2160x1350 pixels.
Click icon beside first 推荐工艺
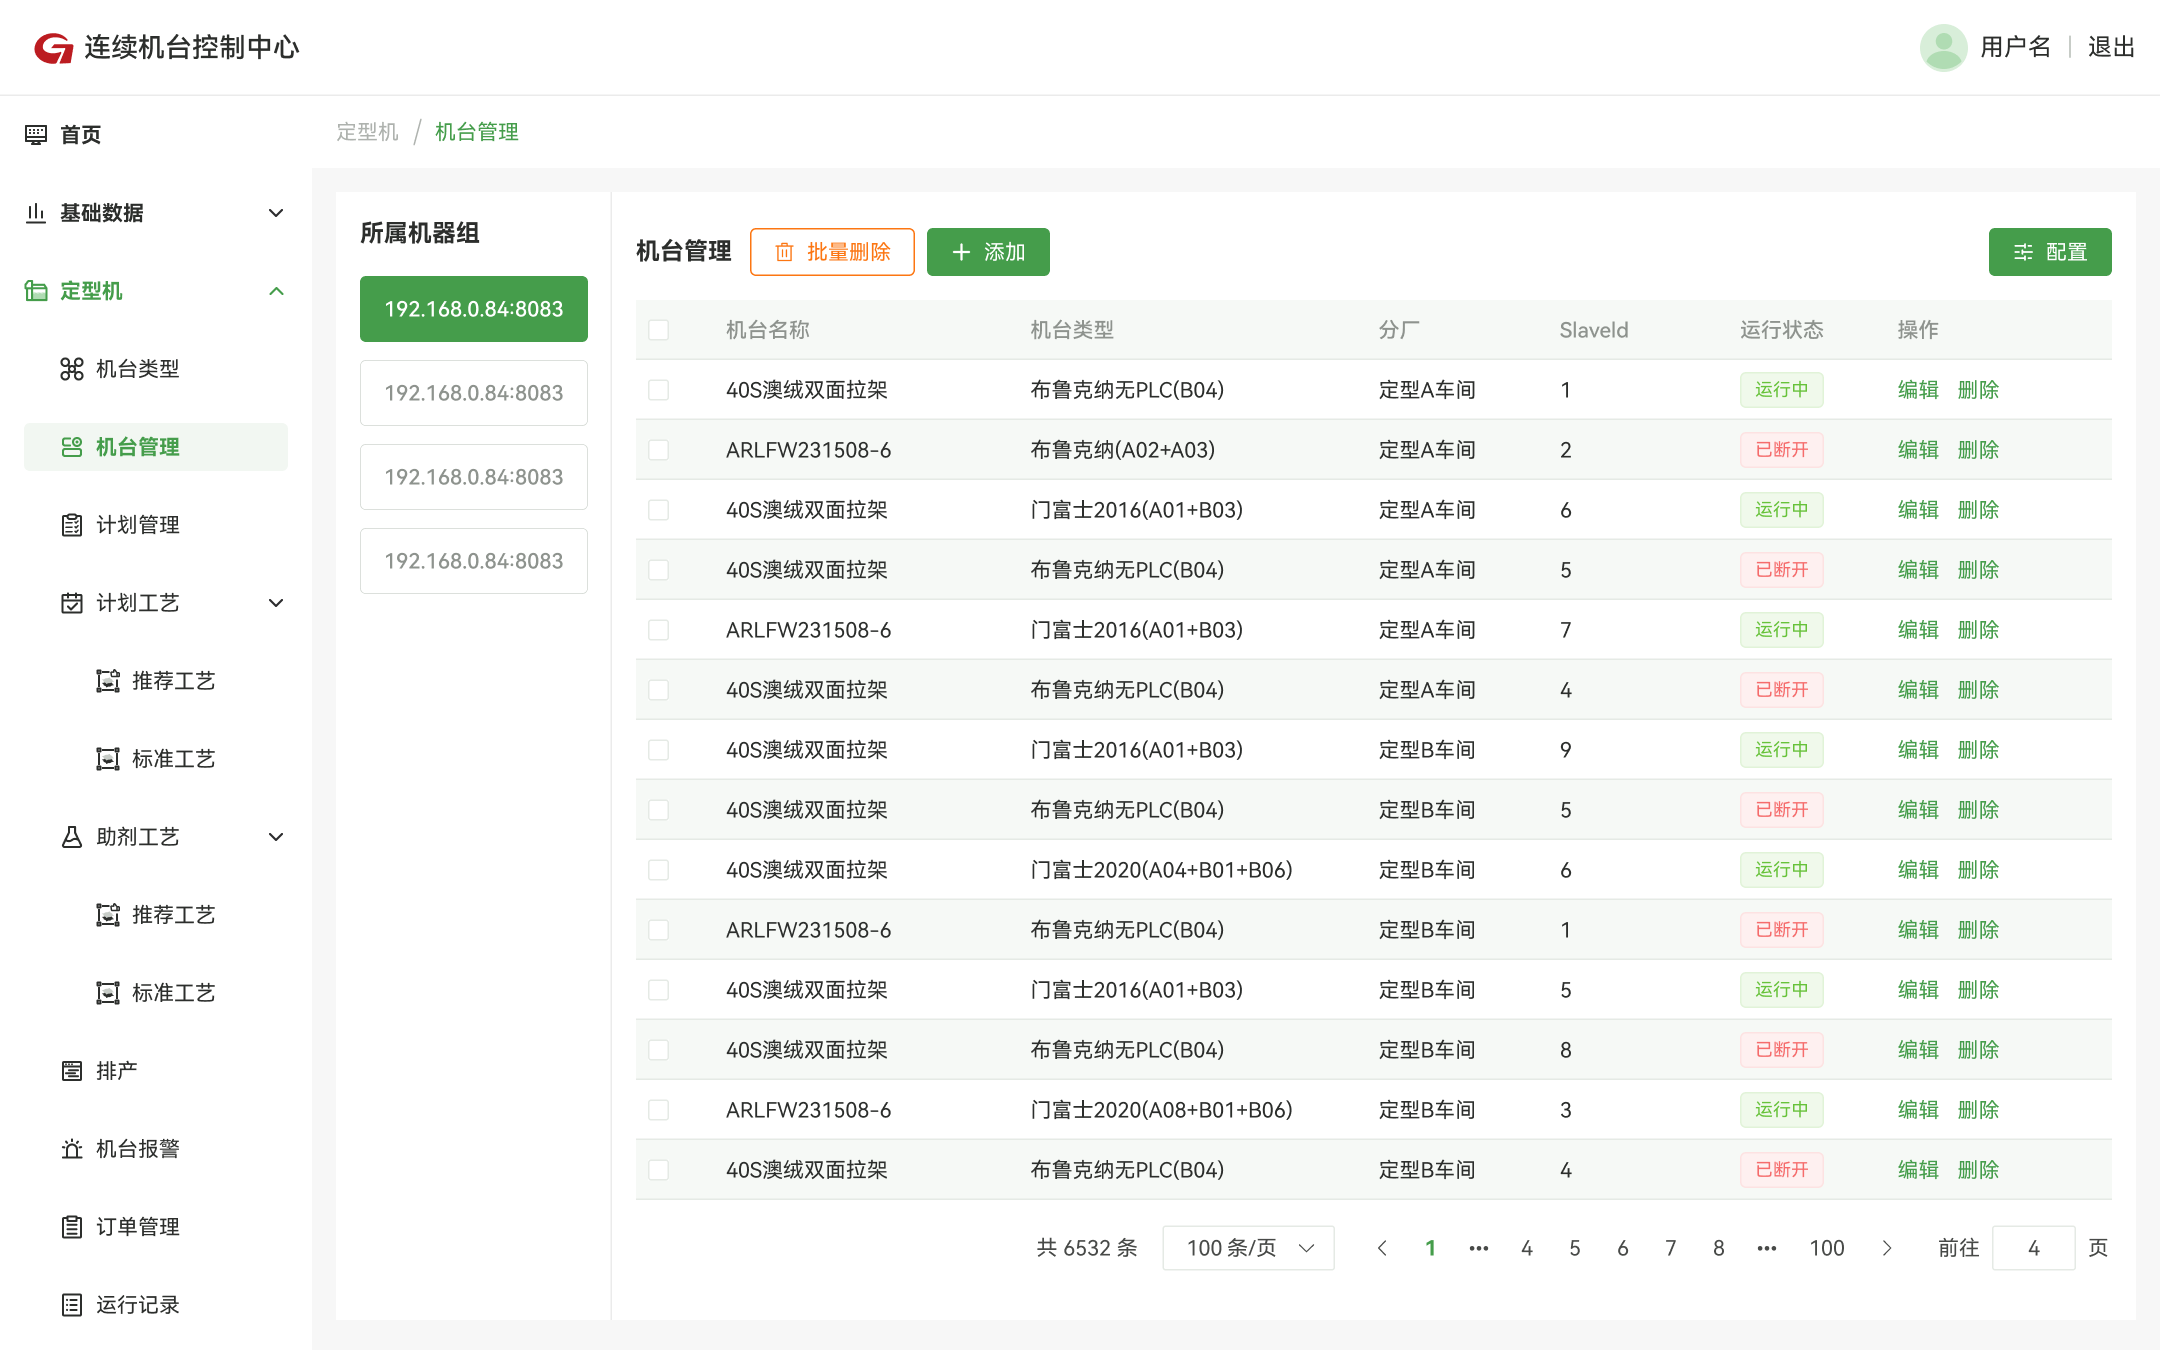click(x=108, y=681)
